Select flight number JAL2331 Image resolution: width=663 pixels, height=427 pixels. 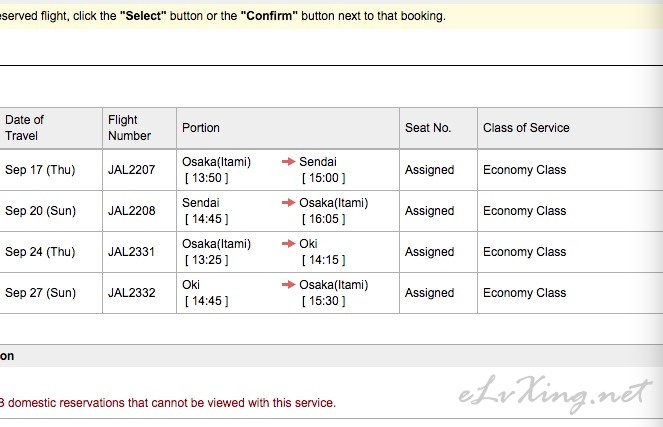132,252
